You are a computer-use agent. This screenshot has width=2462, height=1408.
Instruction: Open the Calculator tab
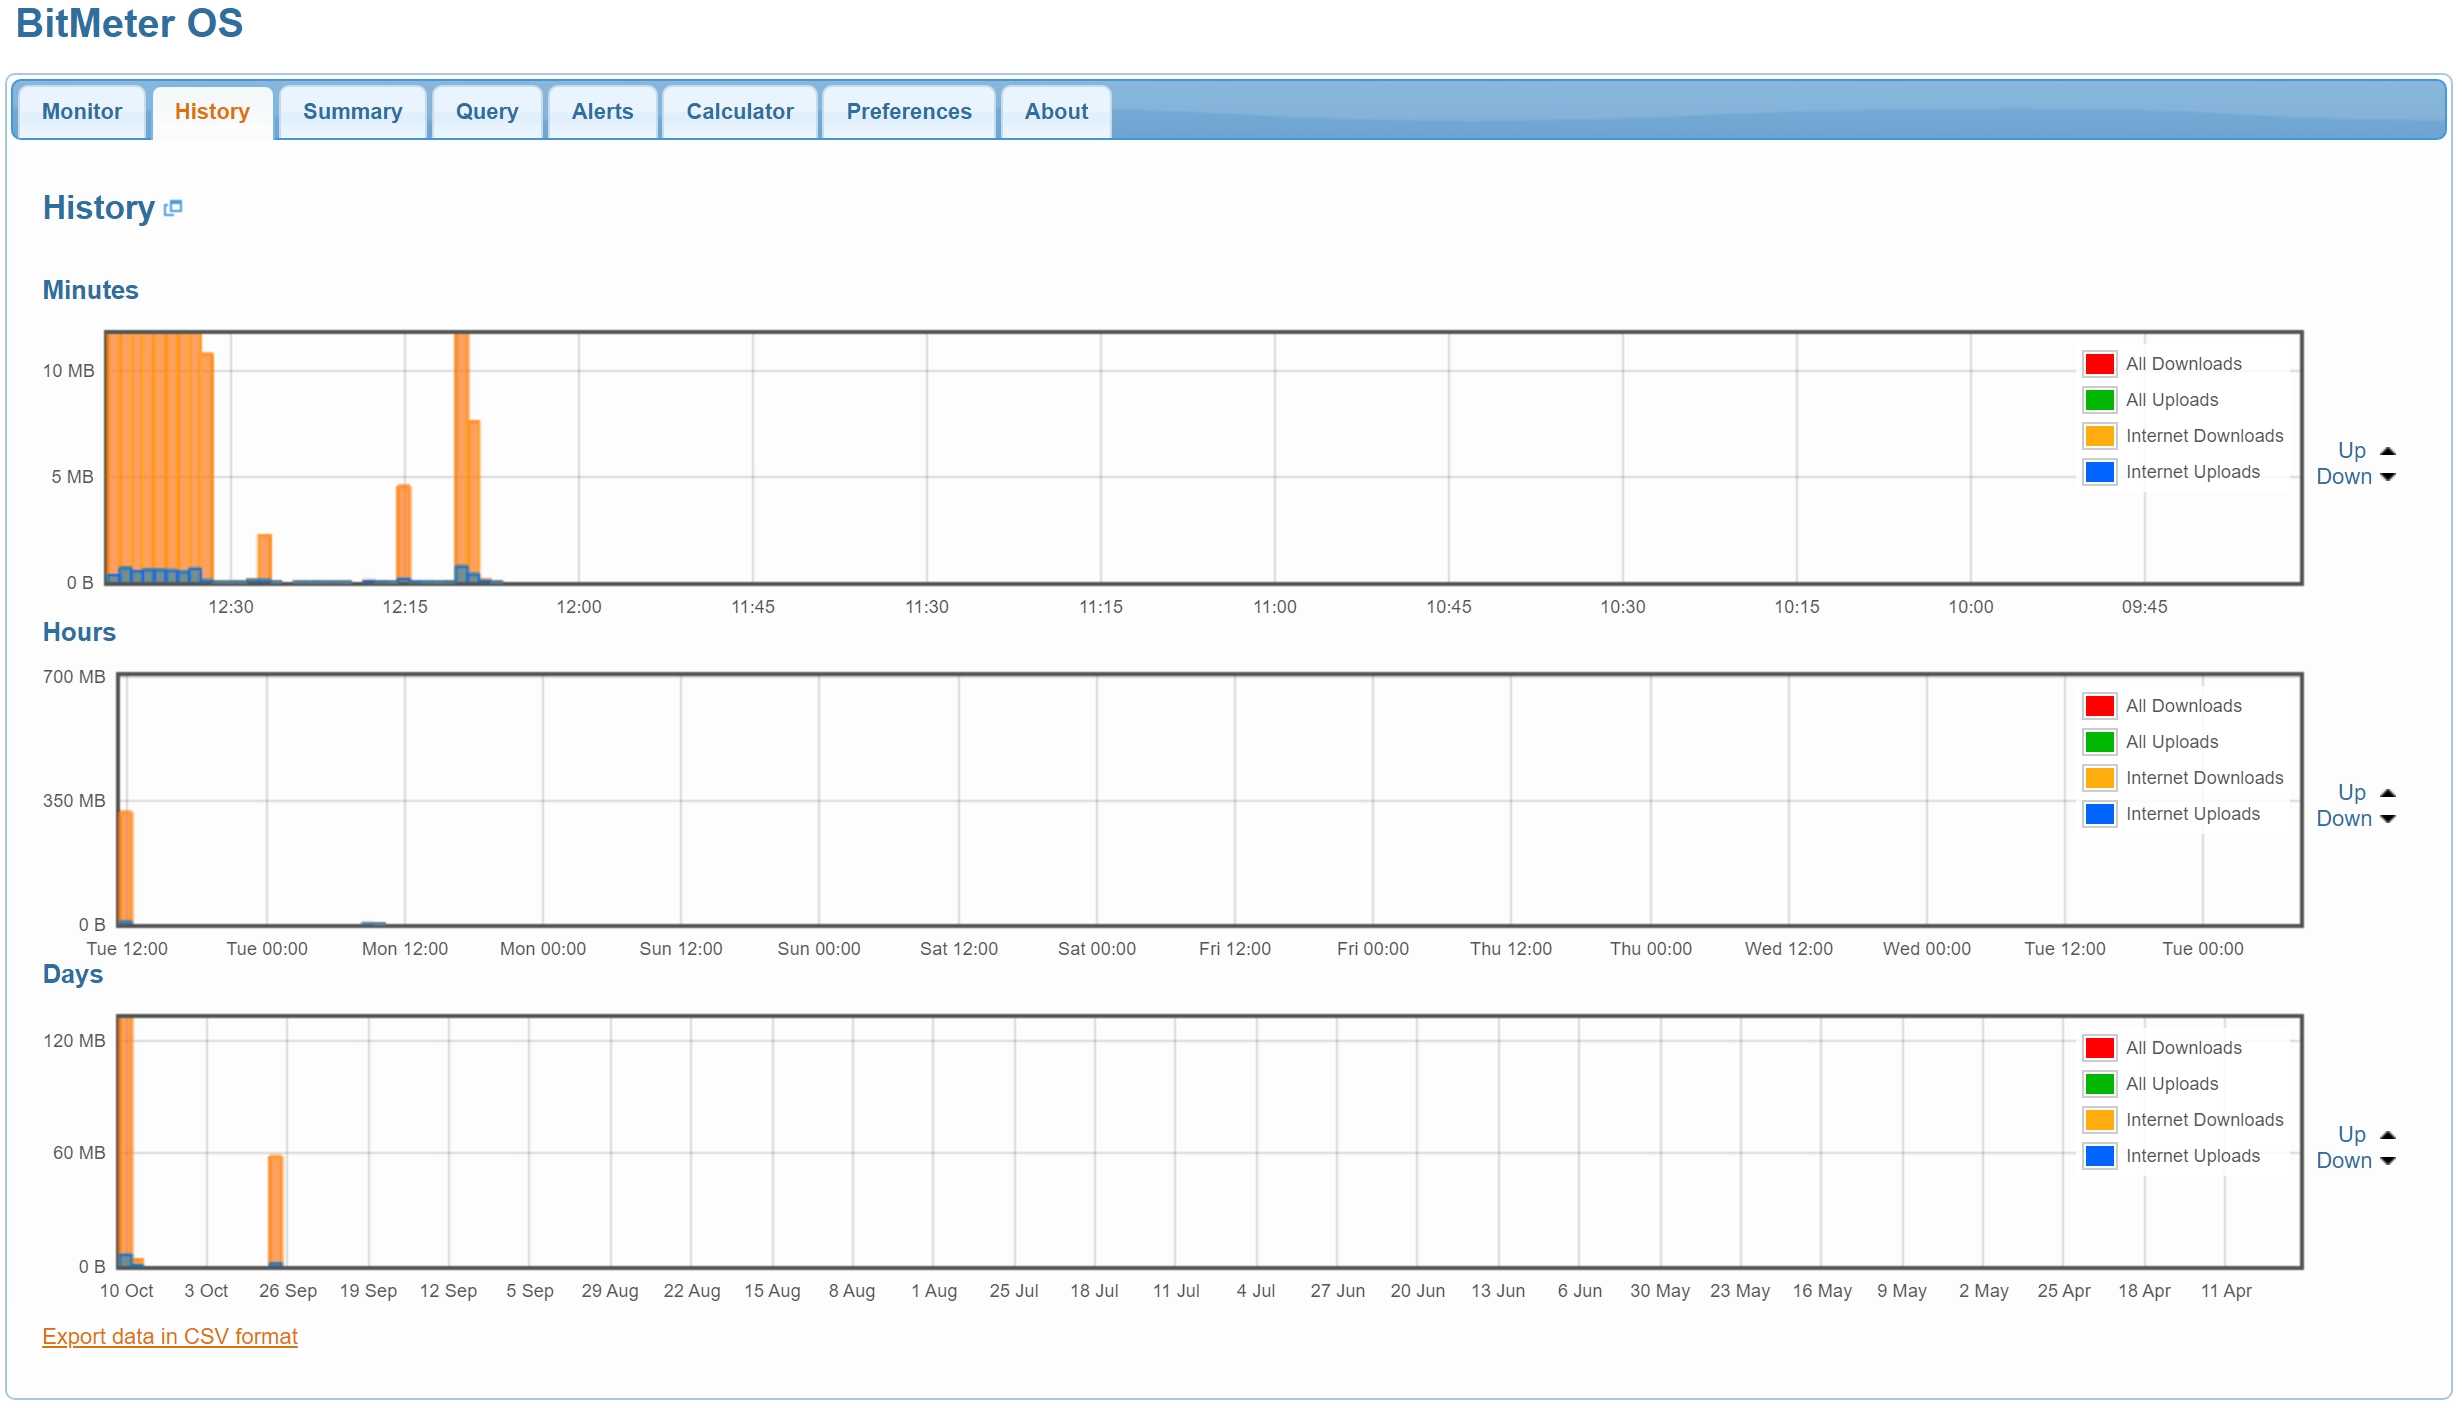coord(739,110)
